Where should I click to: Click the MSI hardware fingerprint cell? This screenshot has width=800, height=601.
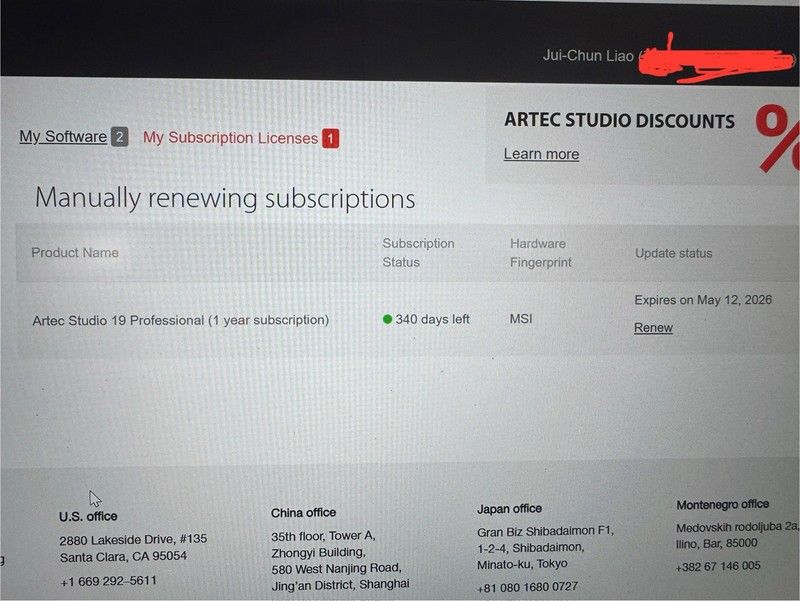pyautogui.click(x=521, y=319)
